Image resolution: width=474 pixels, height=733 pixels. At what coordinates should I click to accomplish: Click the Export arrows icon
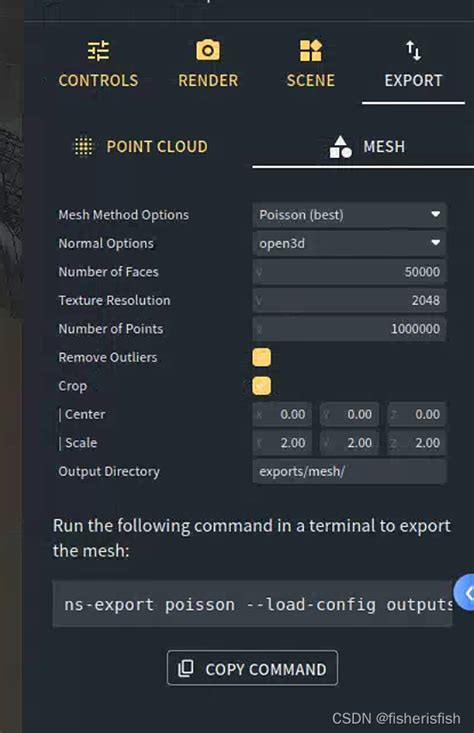coord(413,50)
